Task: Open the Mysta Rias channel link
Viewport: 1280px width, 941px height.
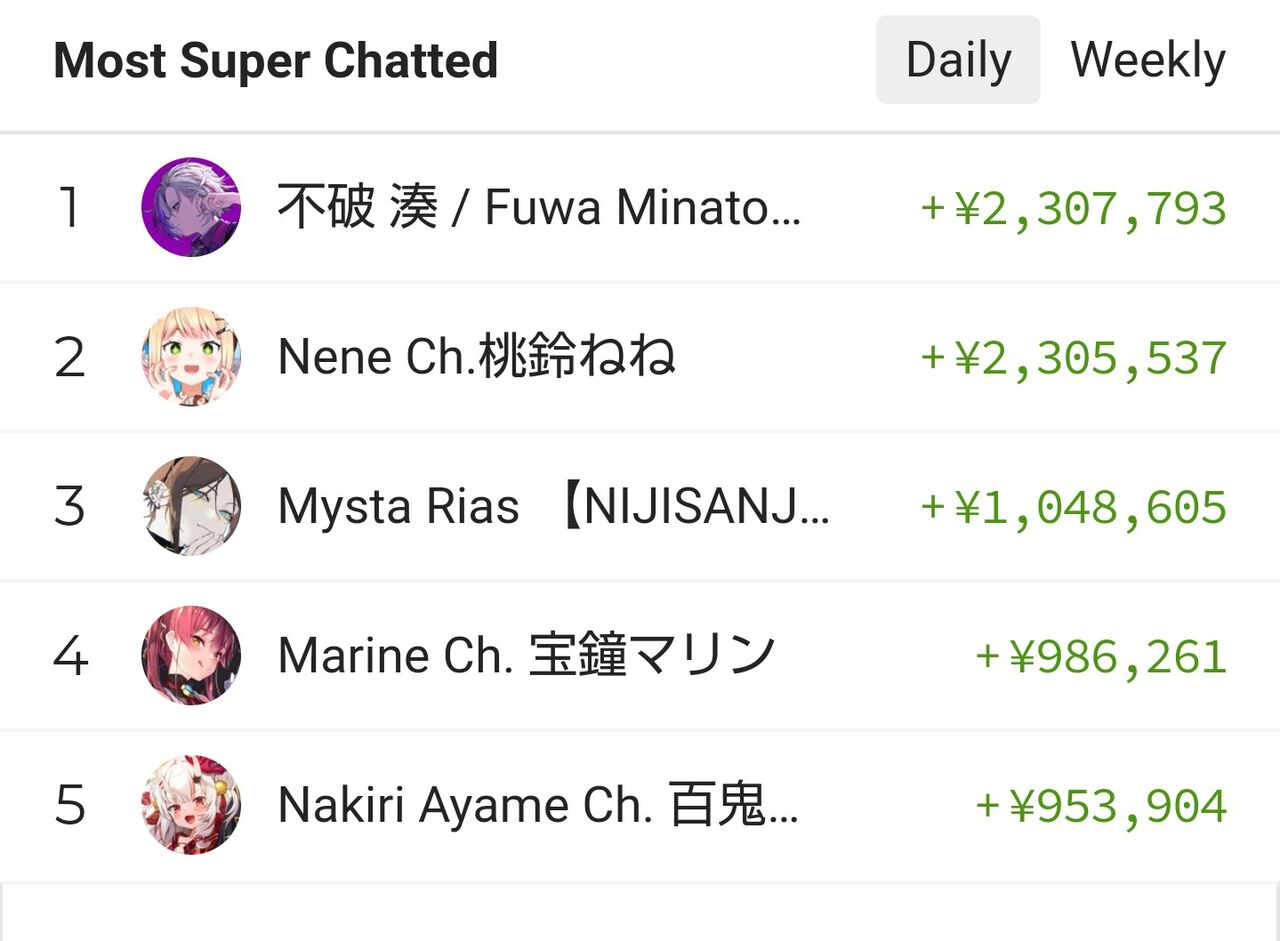Action: (550, 506)
